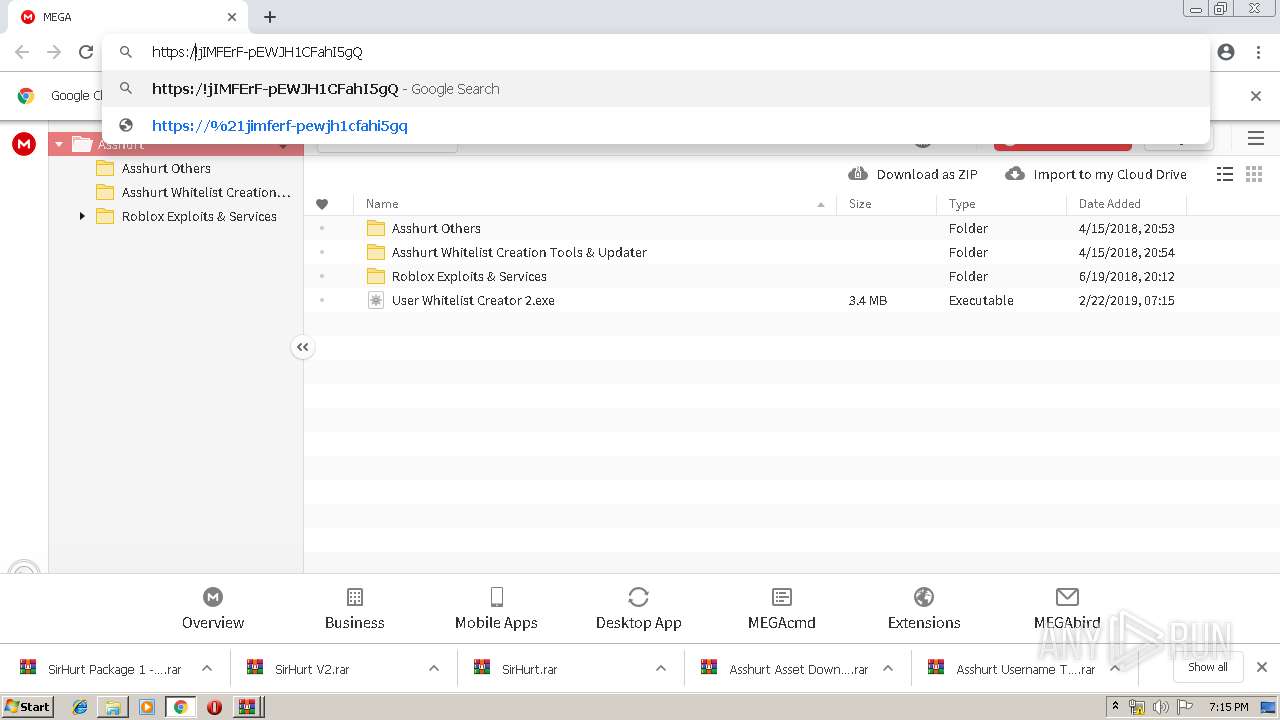Open Internet Explorer from the taskbar

(x=80, y=707)
